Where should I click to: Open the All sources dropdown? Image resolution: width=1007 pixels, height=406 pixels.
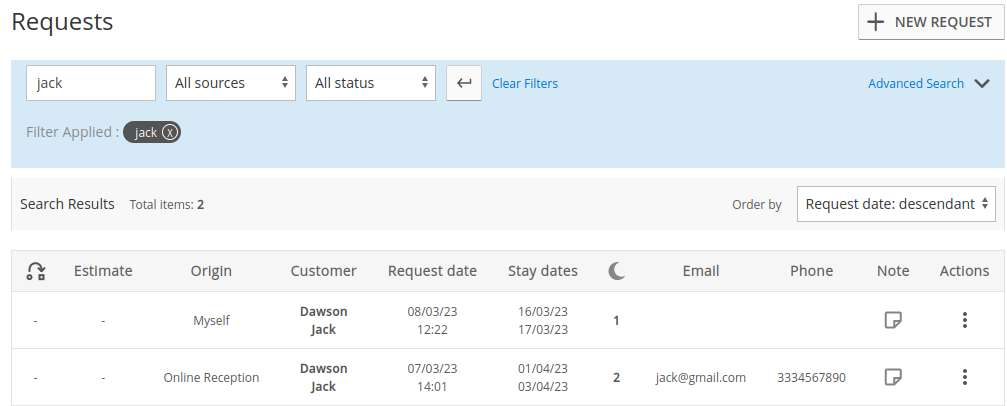pos(231,83)
